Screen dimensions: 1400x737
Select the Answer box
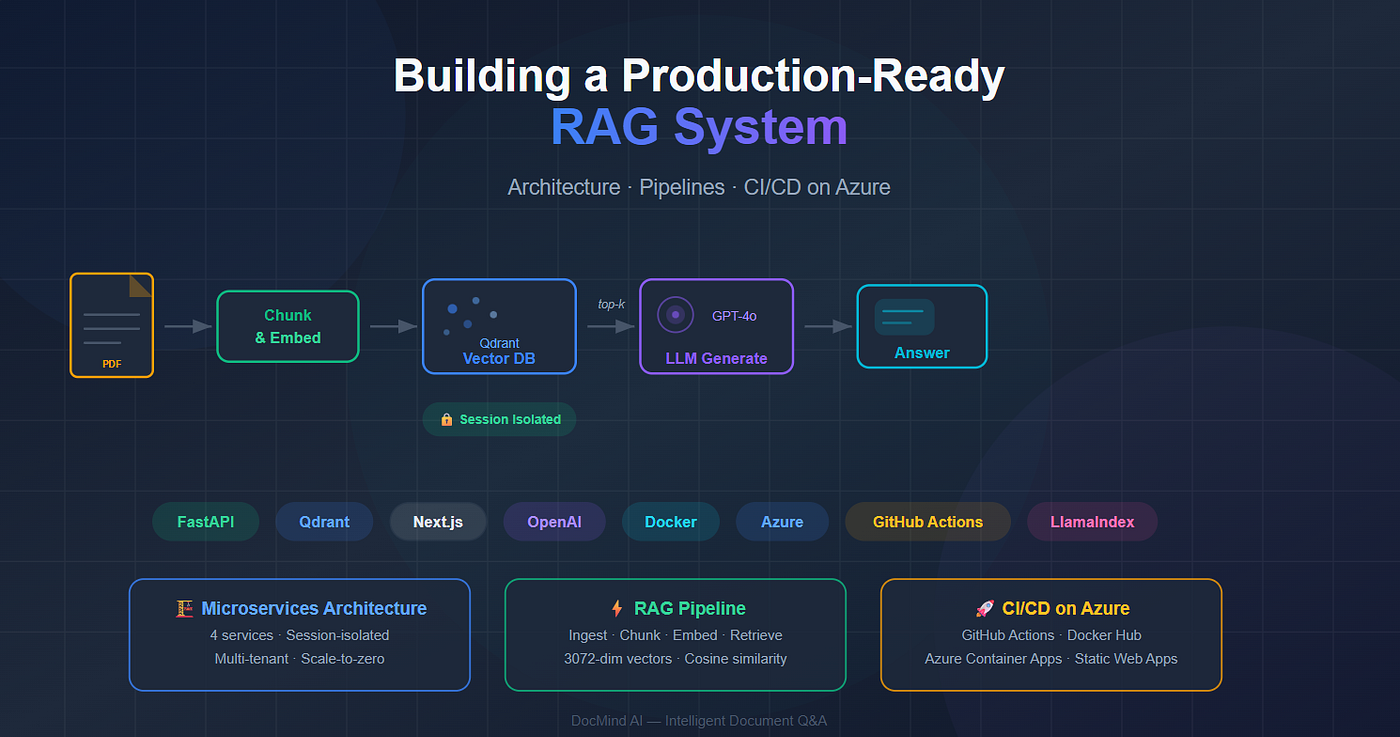point(922,326)
